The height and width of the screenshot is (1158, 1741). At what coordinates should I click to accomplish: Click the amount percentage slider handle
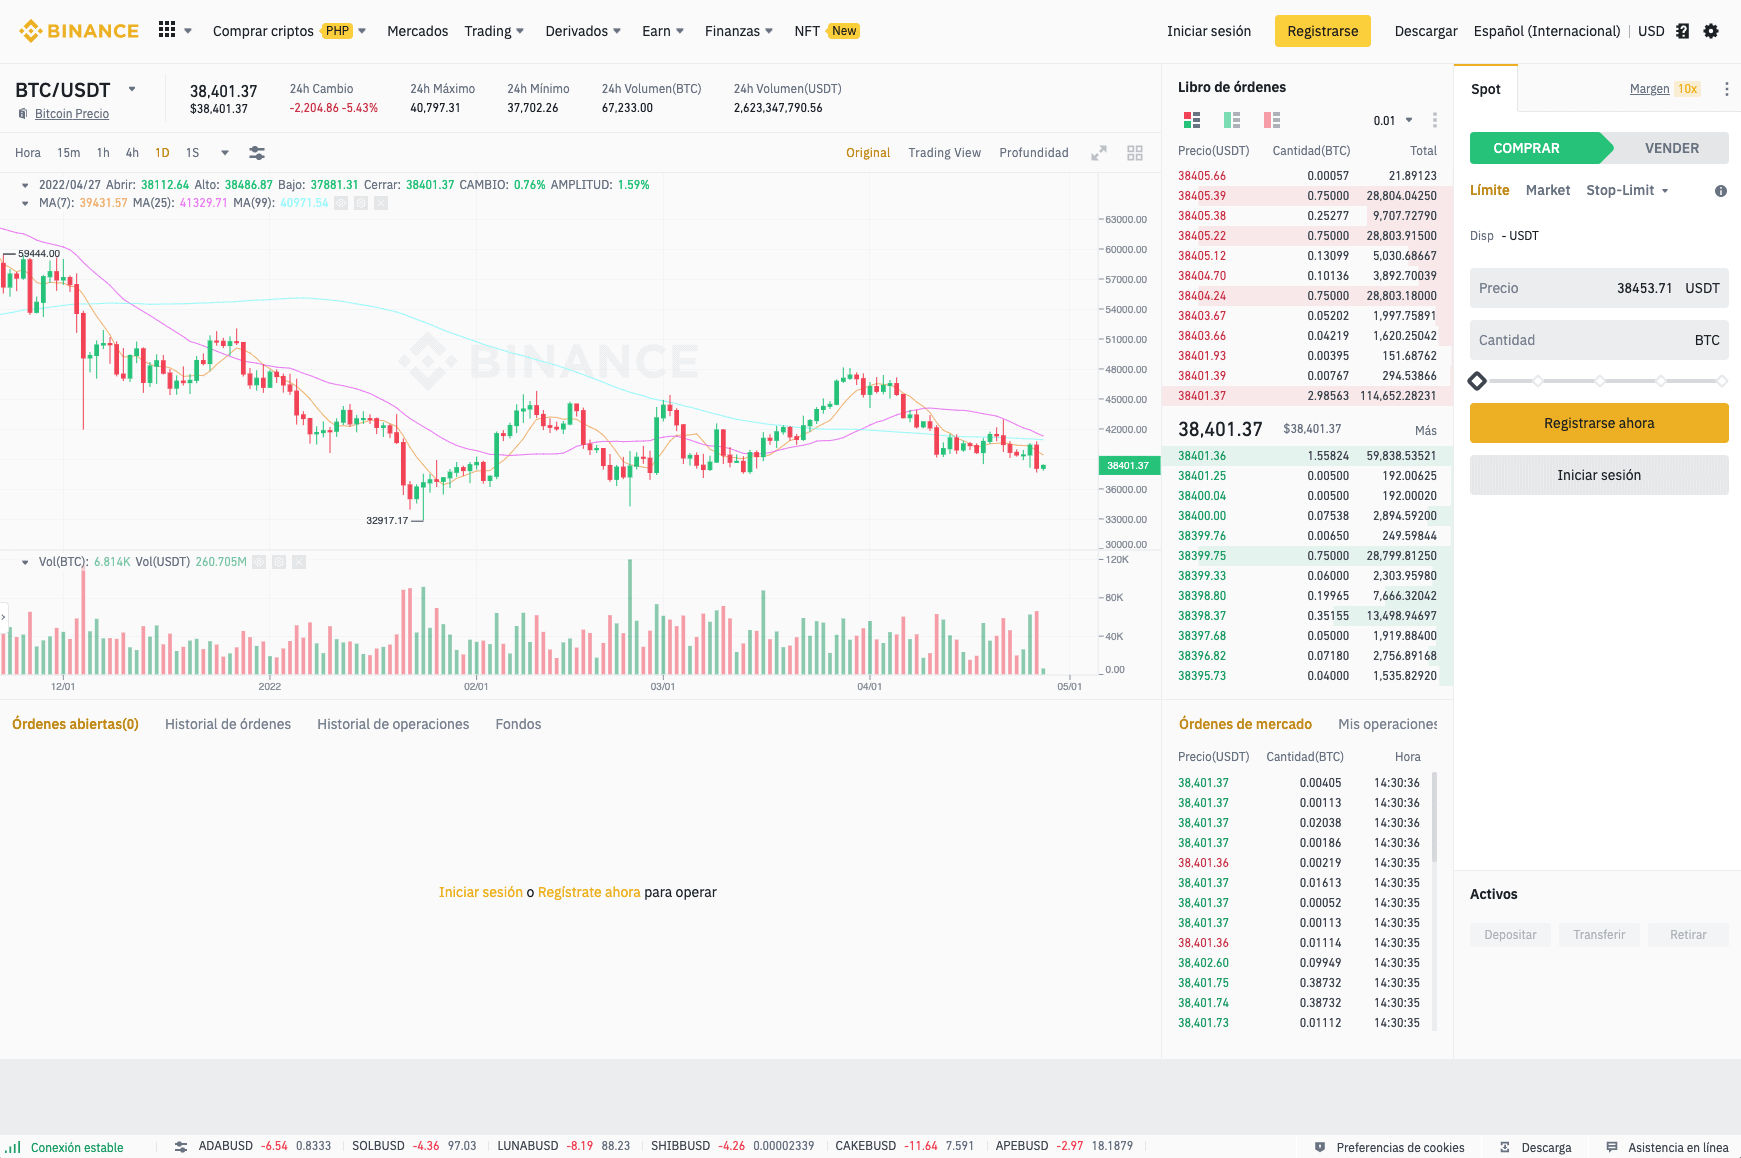[x=1477, y=381]
